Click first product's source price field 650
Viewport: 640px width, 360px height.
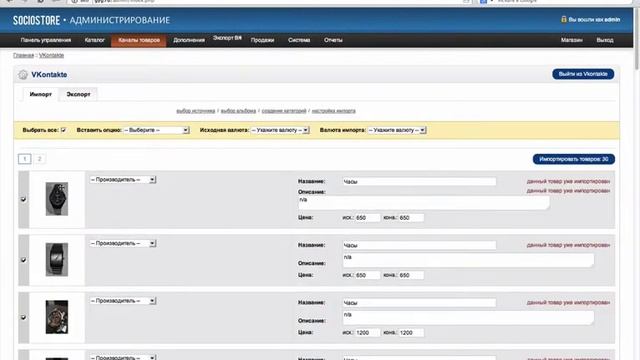pos(367,218)
